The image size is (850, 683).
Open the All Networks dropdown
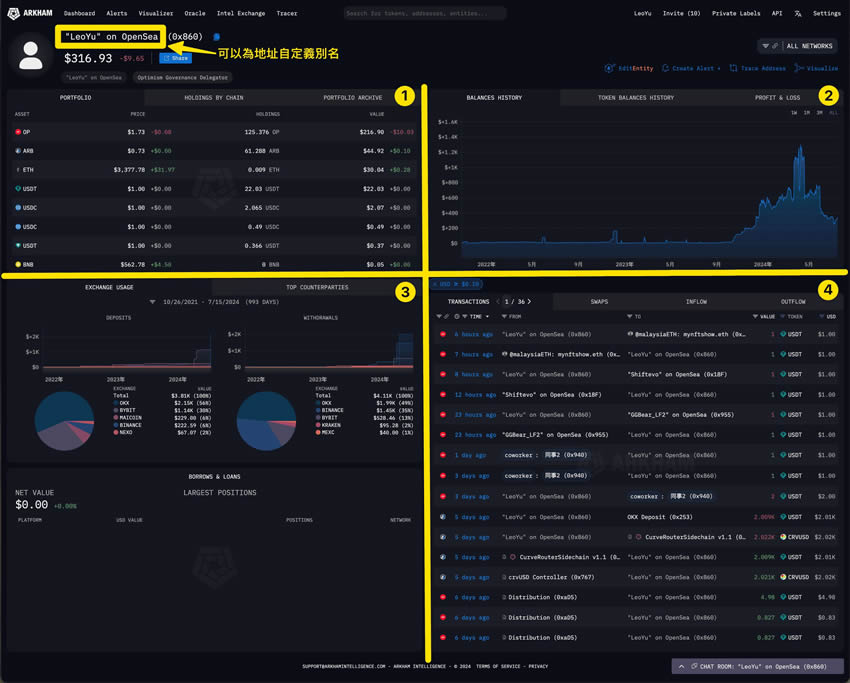click(797, 46)
